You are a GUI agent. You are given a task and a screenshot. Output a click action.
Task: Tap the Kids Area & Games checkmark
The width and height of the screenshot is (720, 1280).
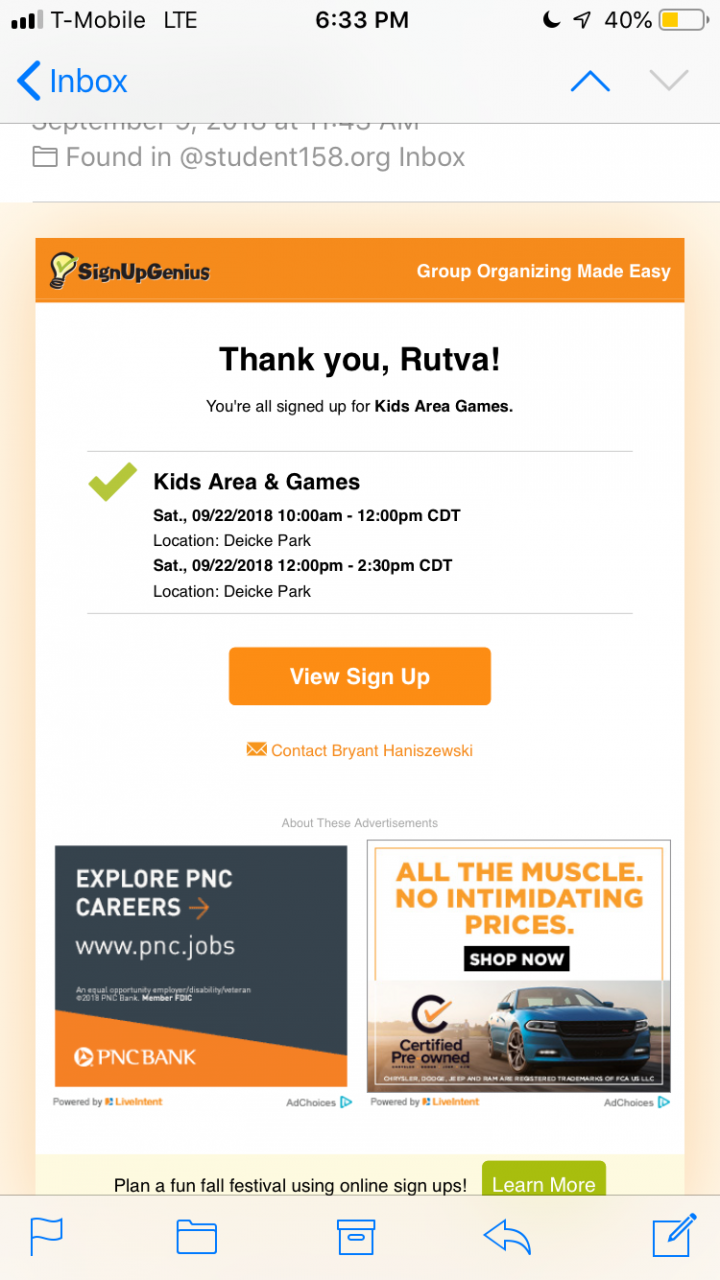tap(113, 482)
